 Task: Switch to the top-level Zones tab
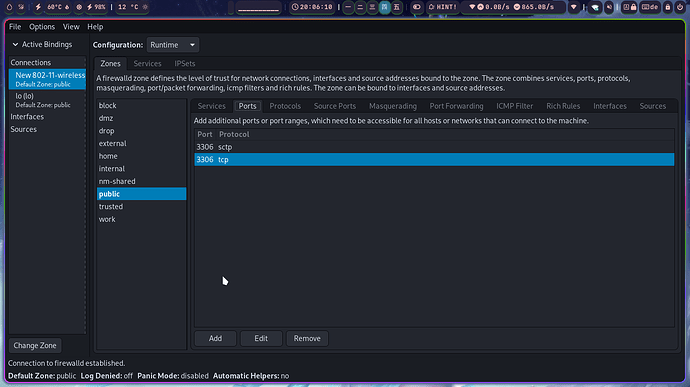(x=110, y=63)
